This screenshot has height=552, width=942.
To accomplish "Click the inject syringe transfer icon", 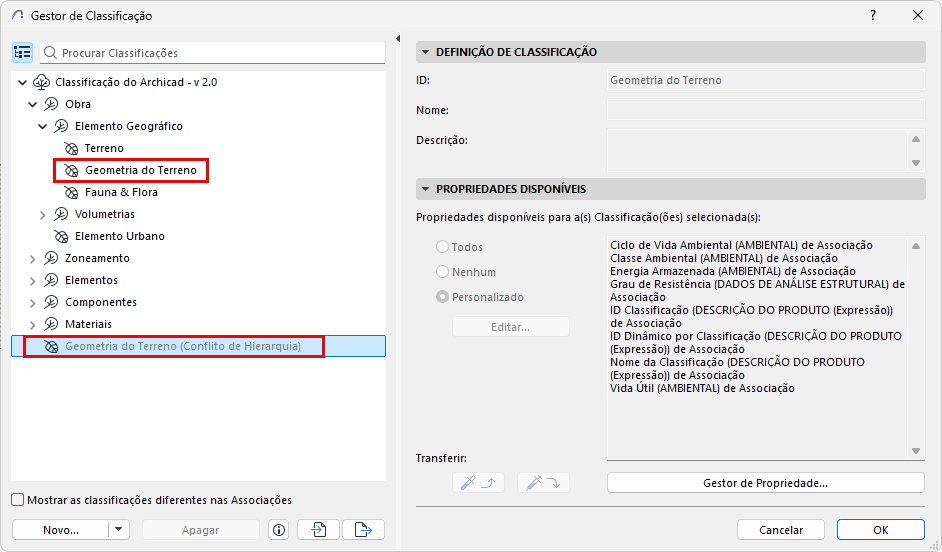I will (543, 482).
